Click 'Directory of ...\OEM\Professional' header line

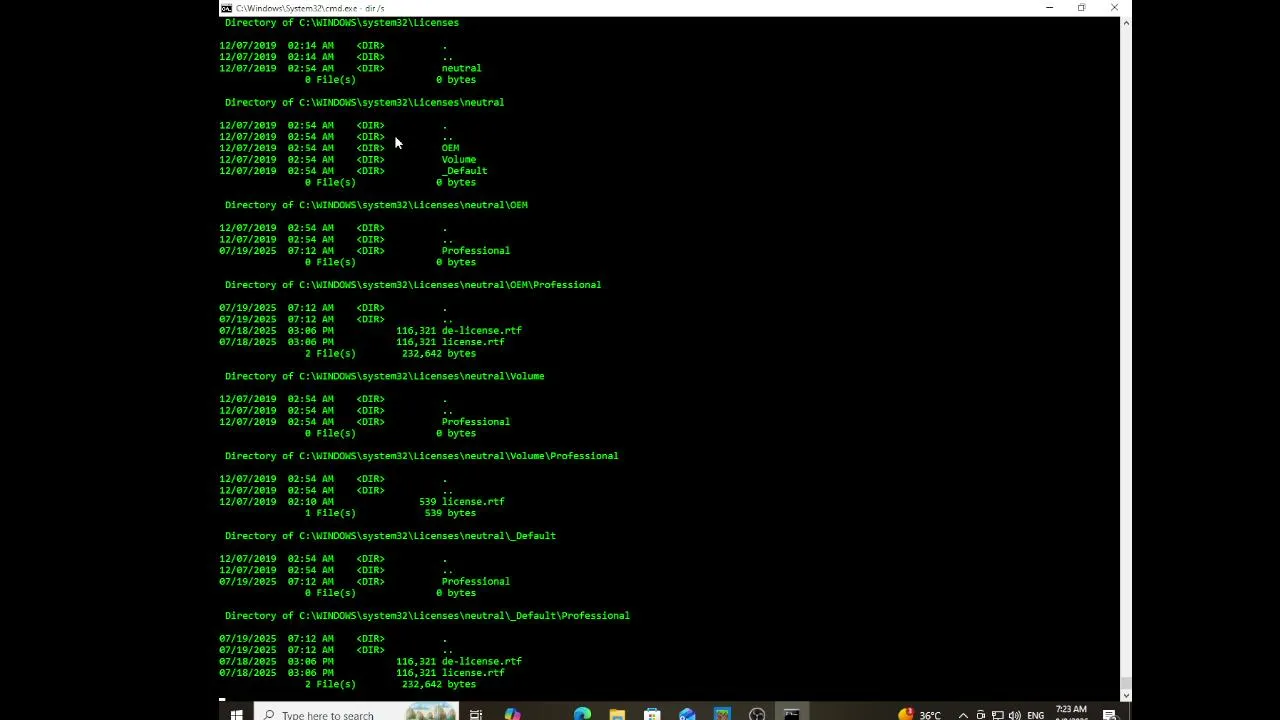[x=413, y=285]
